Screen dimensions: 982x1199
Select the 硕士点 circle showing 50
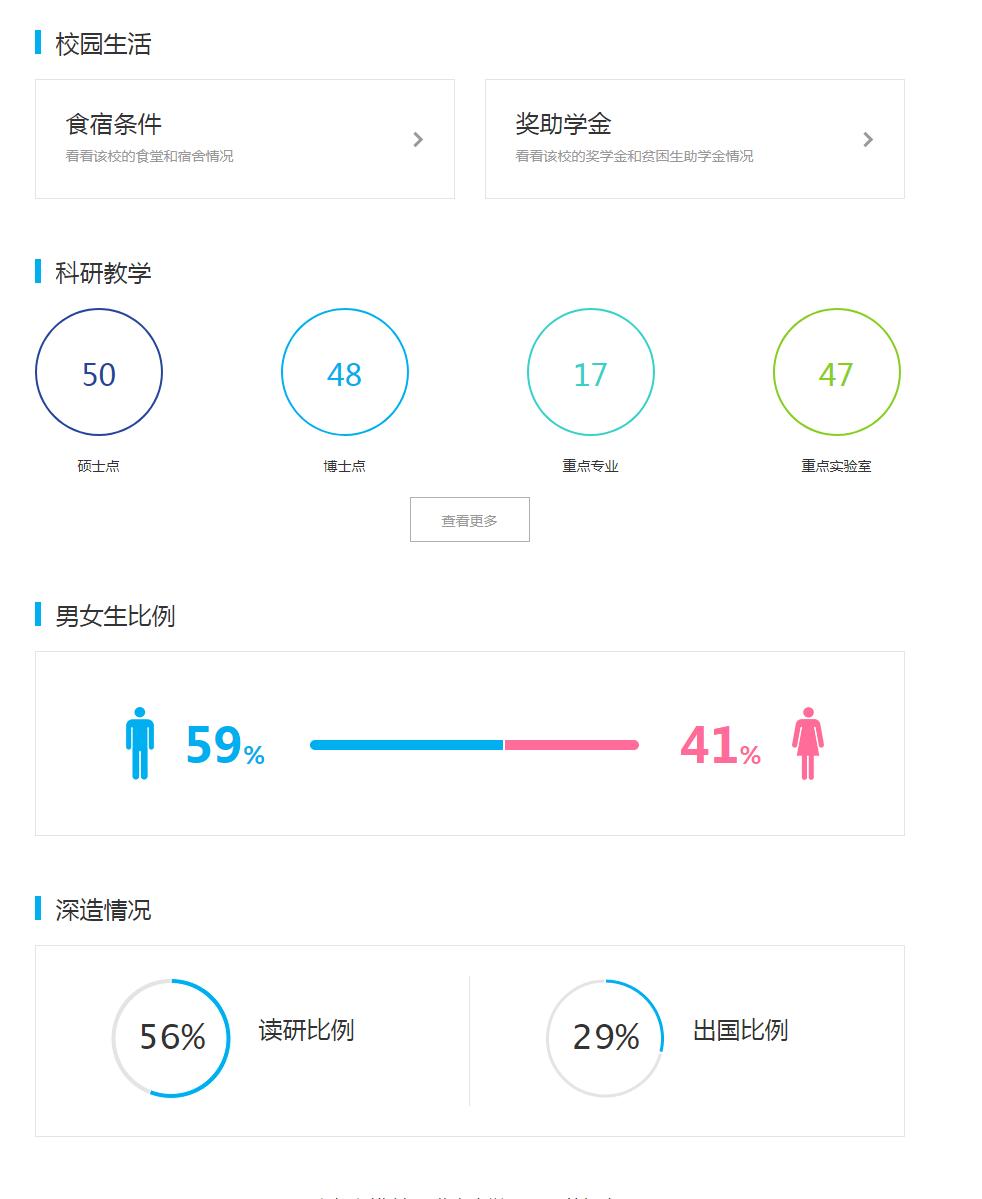(x=98, y=371)
